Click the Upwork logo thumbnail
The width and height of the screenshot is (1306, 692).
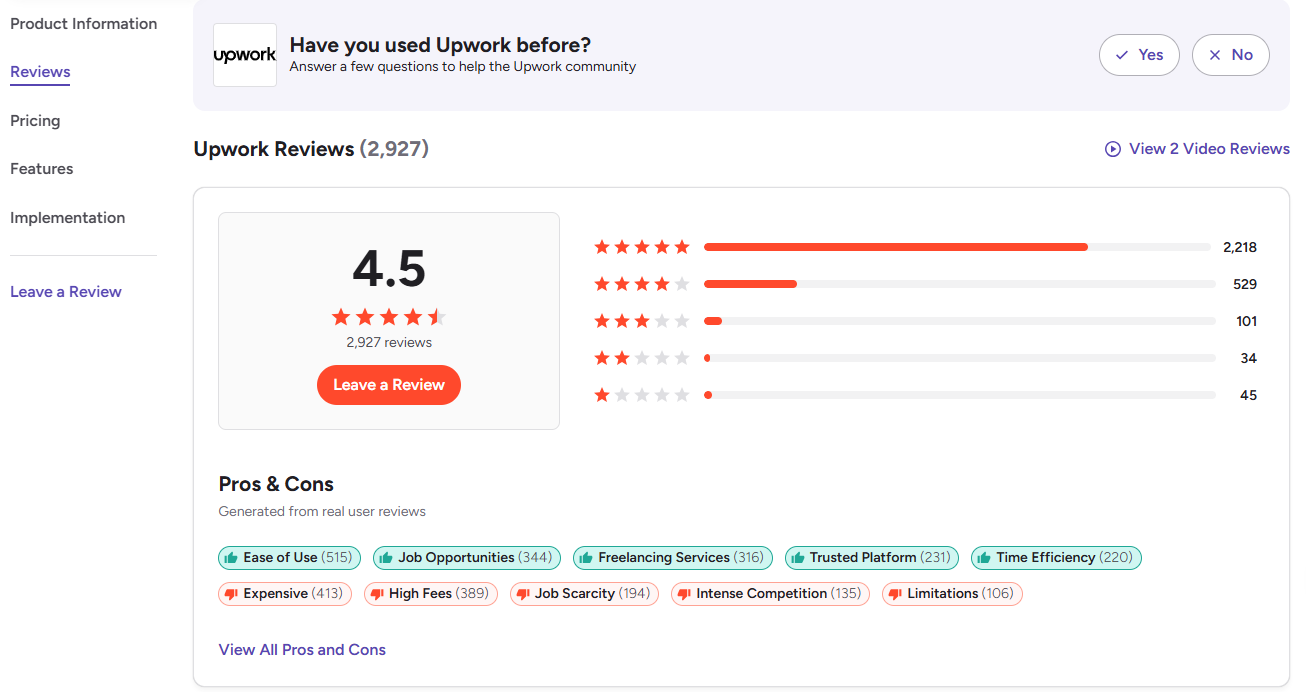coord(245,55)
